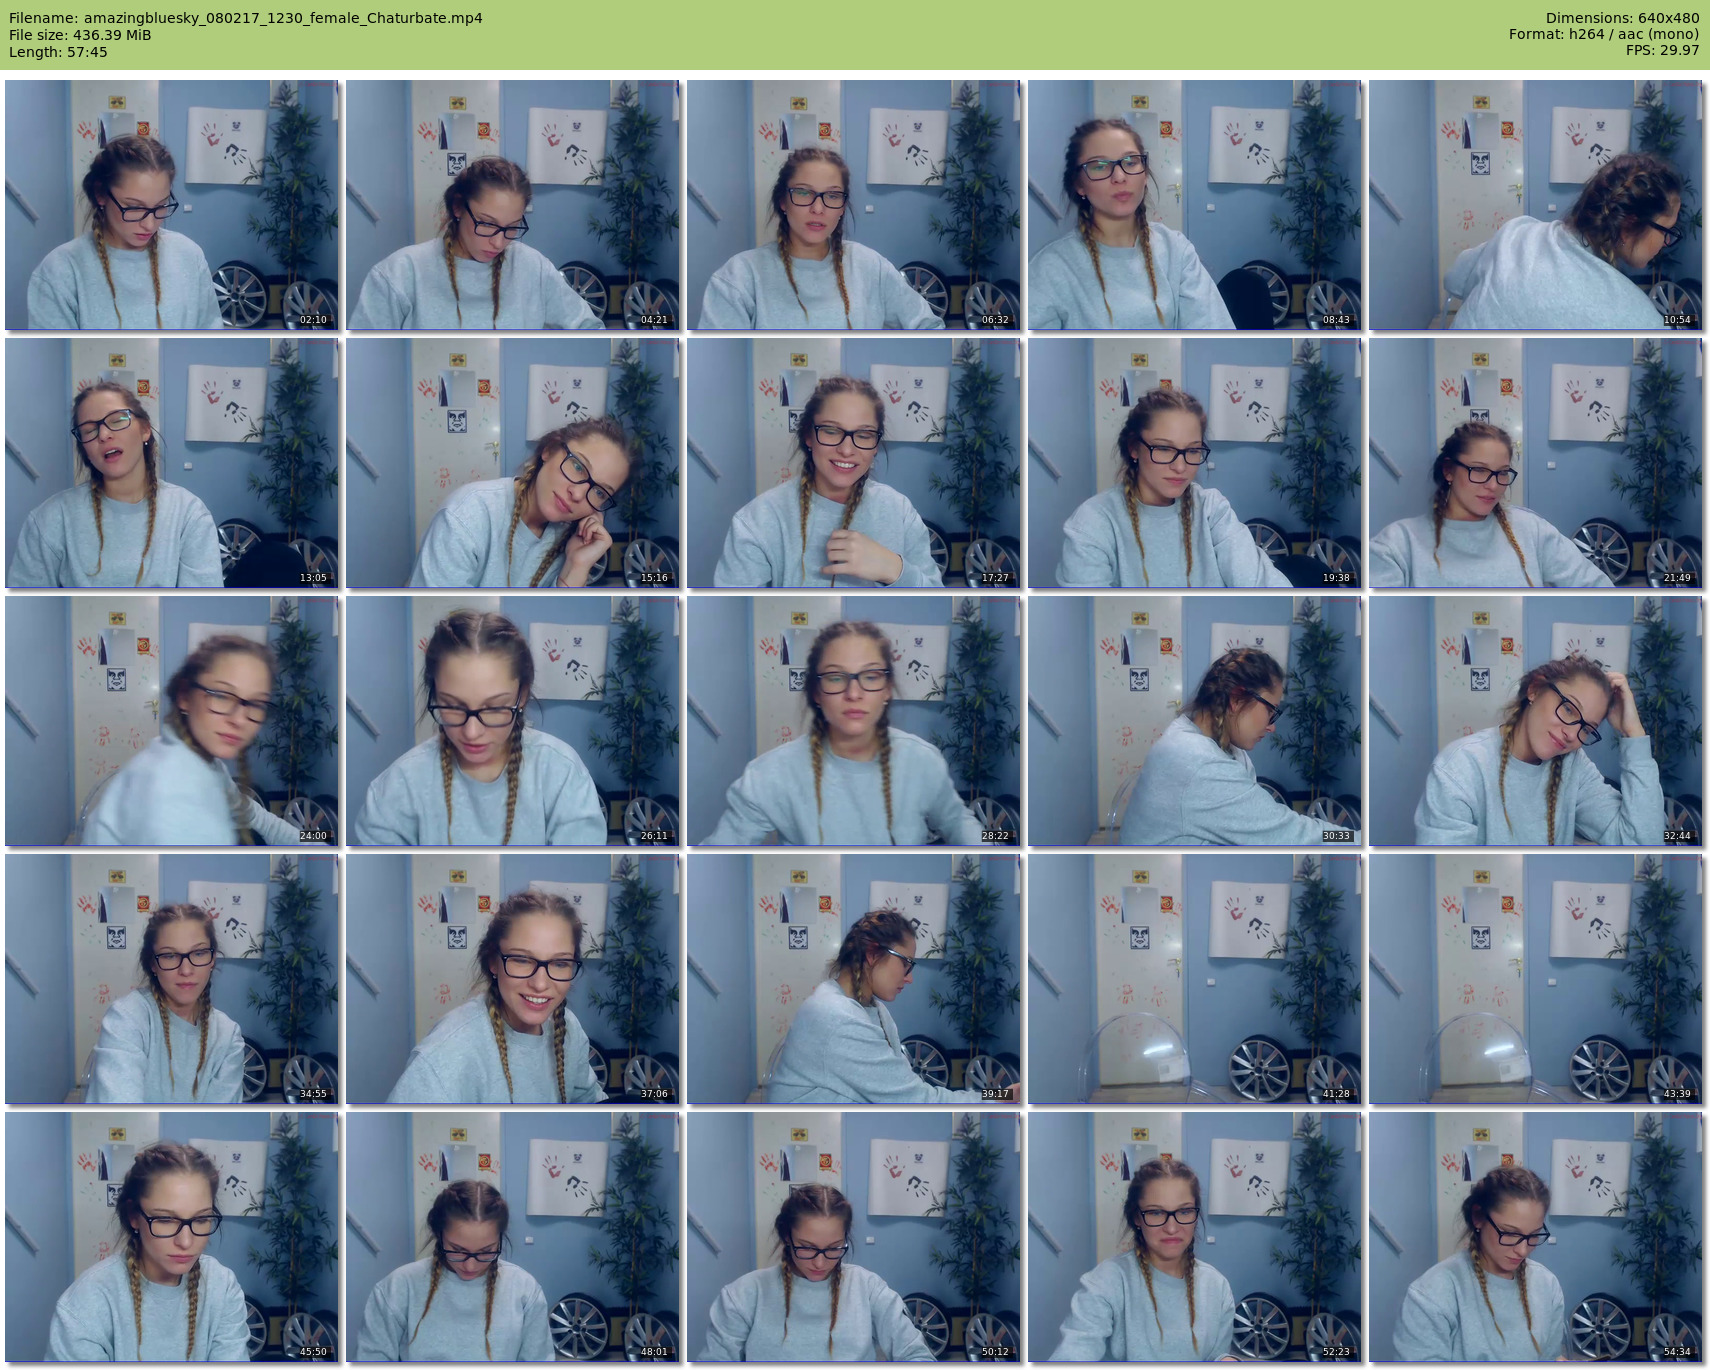Select the thumbnail frame stamped 39:17

point(854,979)
